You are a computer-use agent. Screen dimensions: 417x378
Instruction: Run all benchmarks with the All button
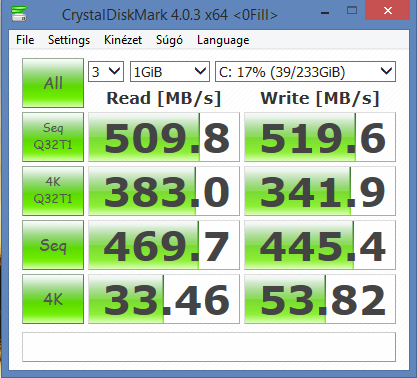[53, 83]
